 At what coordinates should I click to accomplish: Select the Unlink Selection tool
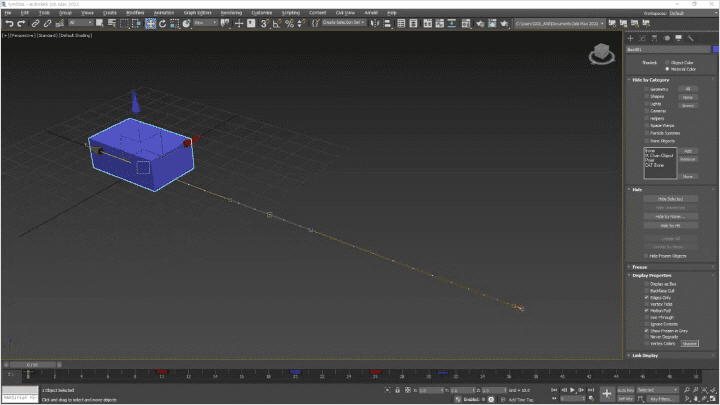(x=47, y=23)
